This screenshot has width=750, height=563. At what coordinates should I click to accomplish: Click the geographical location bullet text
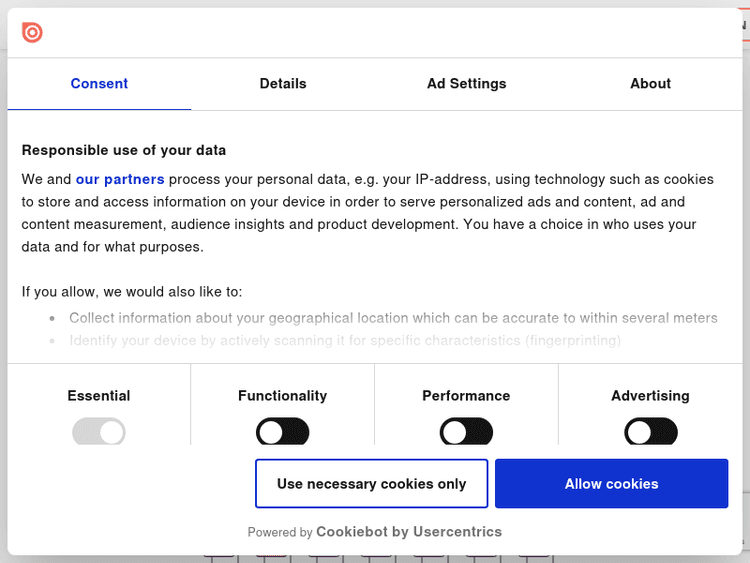tap(393, 318)
